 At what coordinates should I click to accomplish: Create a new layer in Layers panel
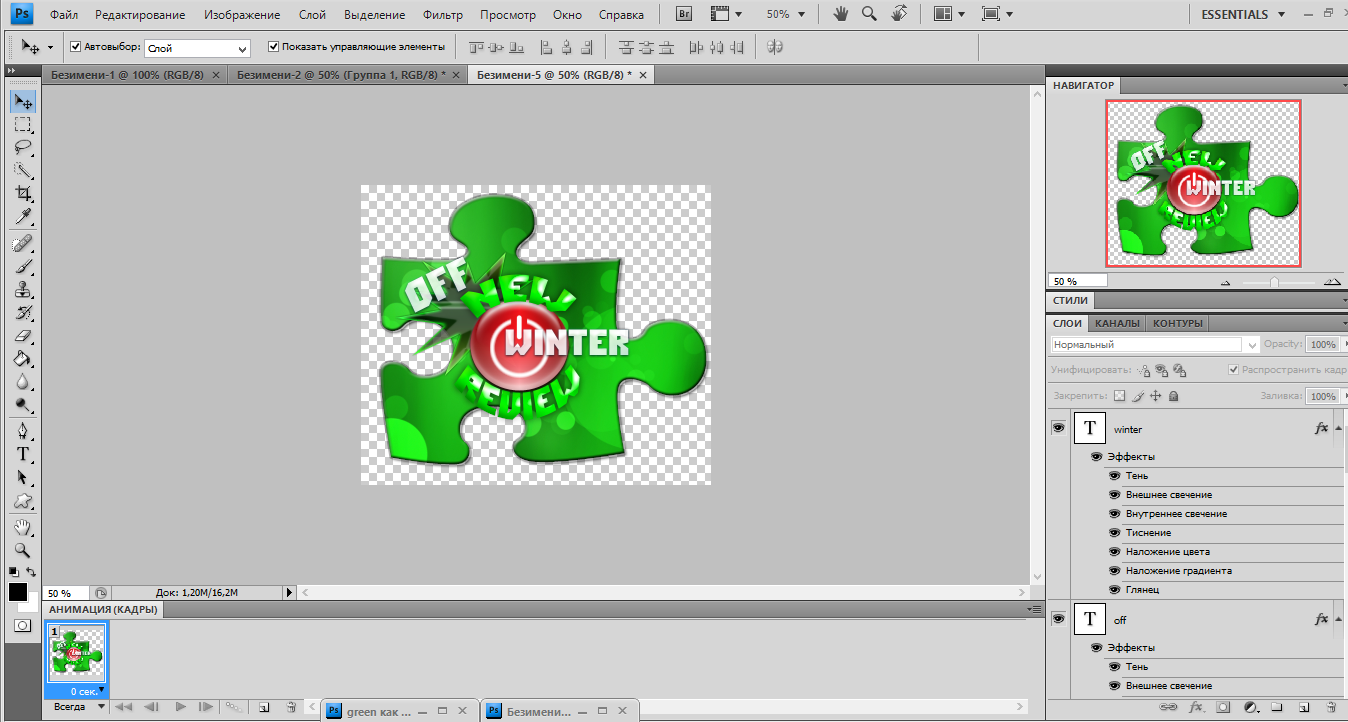1303,707
